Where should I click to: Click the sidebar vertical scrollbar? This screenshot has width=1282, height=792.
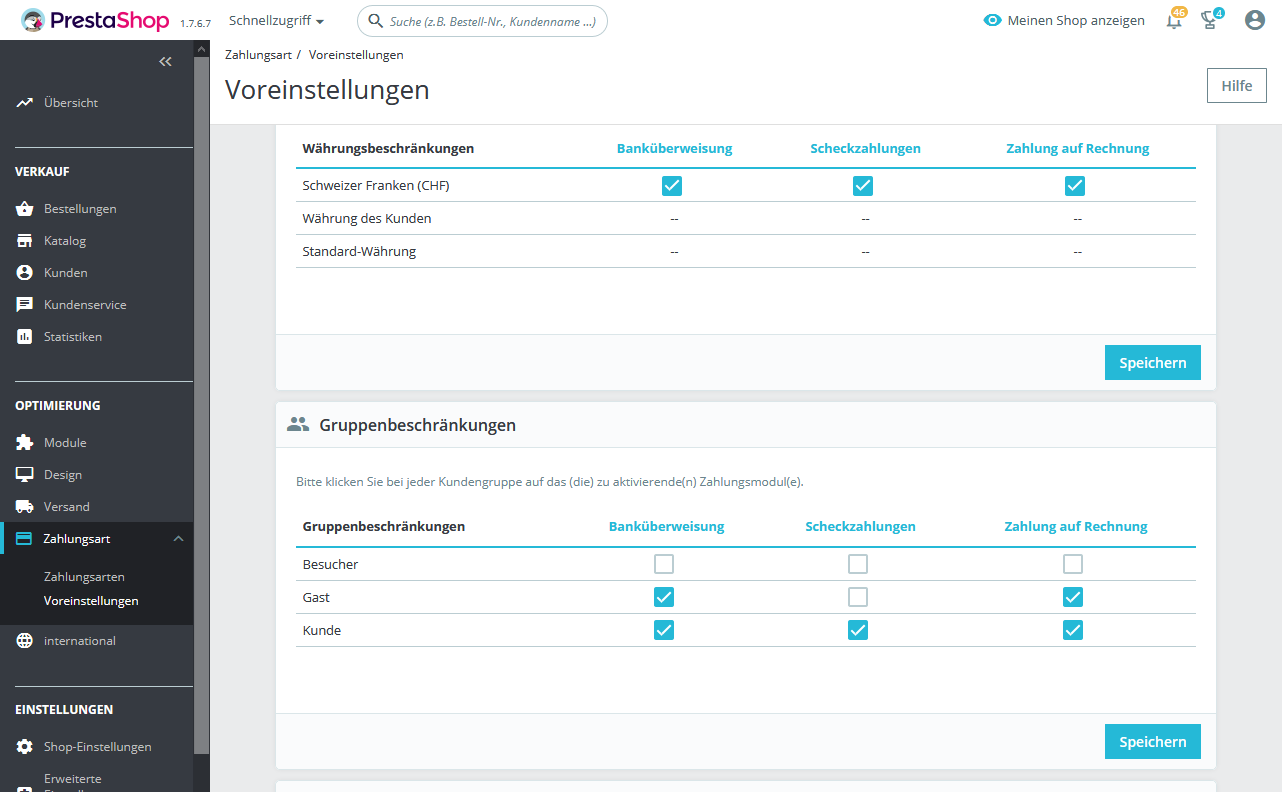point(202,400)
